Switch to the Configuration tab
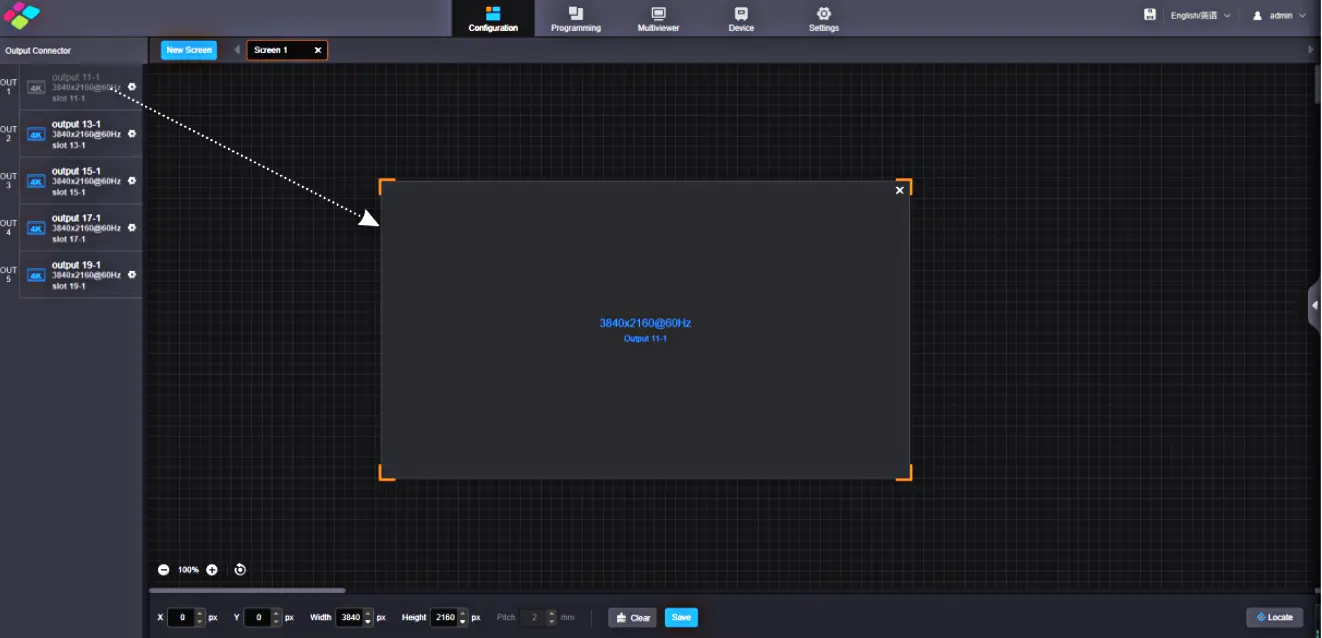The width and height of the screenshot is (1322, 638). pyautogui.click(x=493, y=17)
